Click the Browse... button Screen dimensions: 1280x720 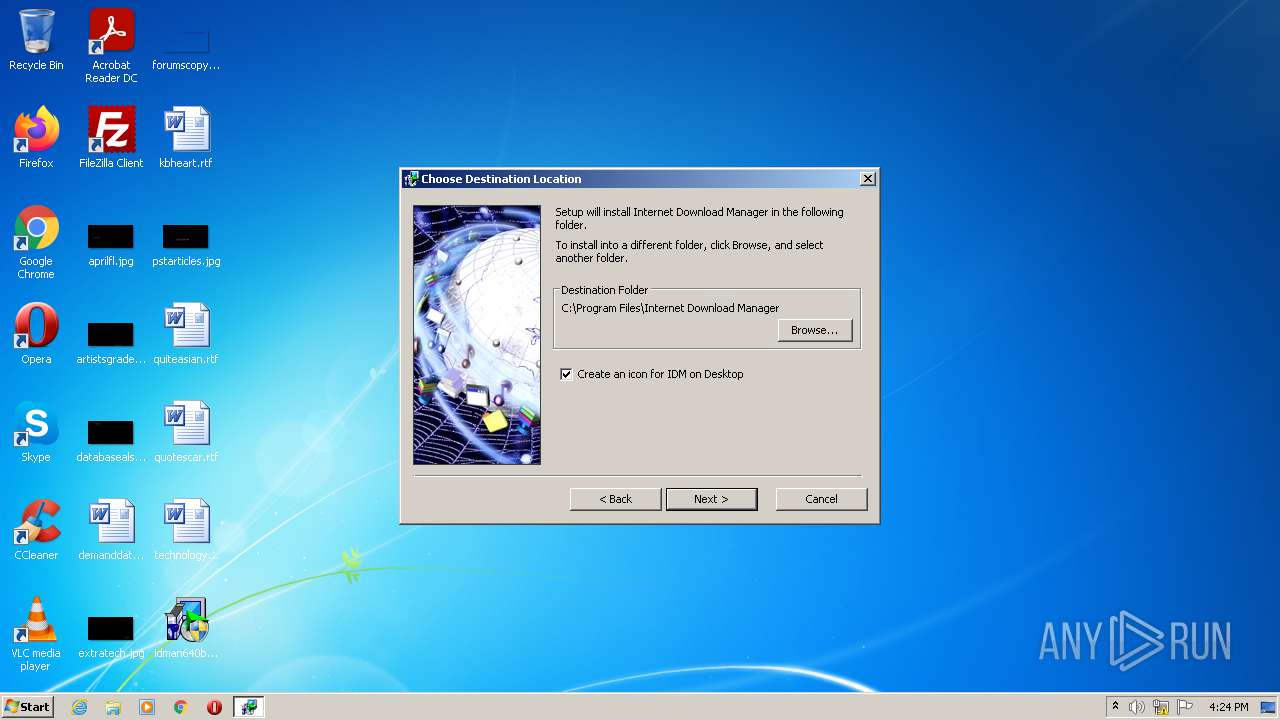(x=815, y=330)
